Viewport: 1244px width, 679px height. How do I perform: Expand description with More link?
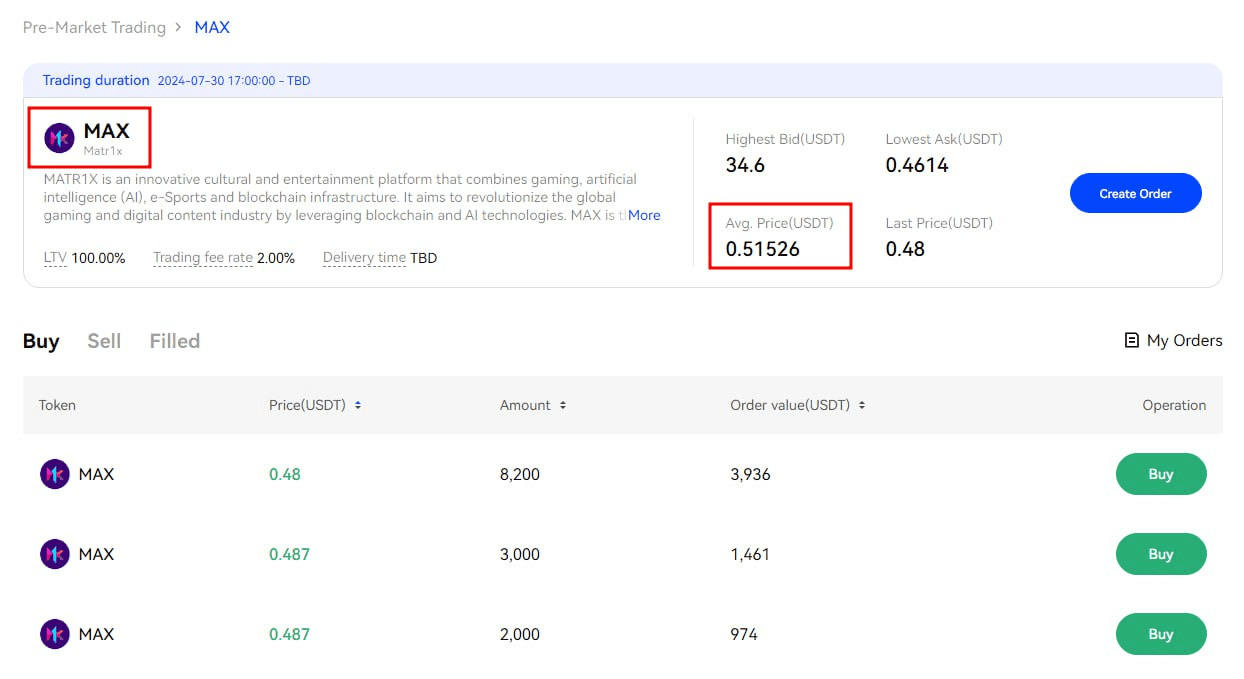point(644,215)
